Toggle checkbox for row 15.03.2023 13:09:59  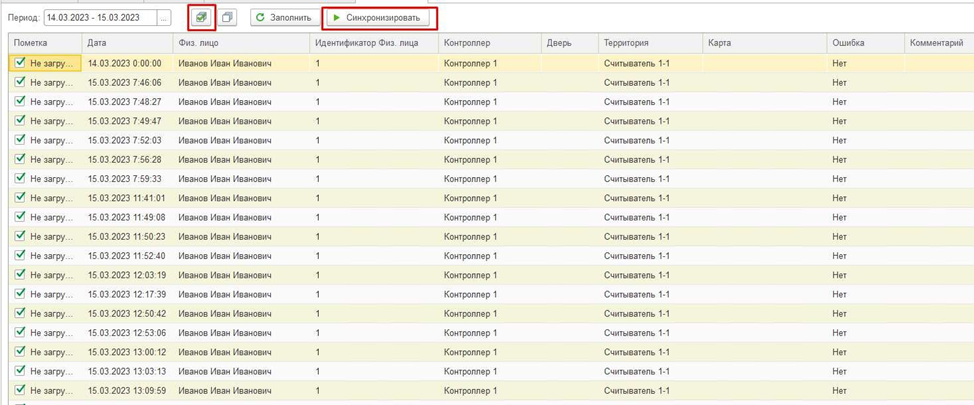point(20,391)
